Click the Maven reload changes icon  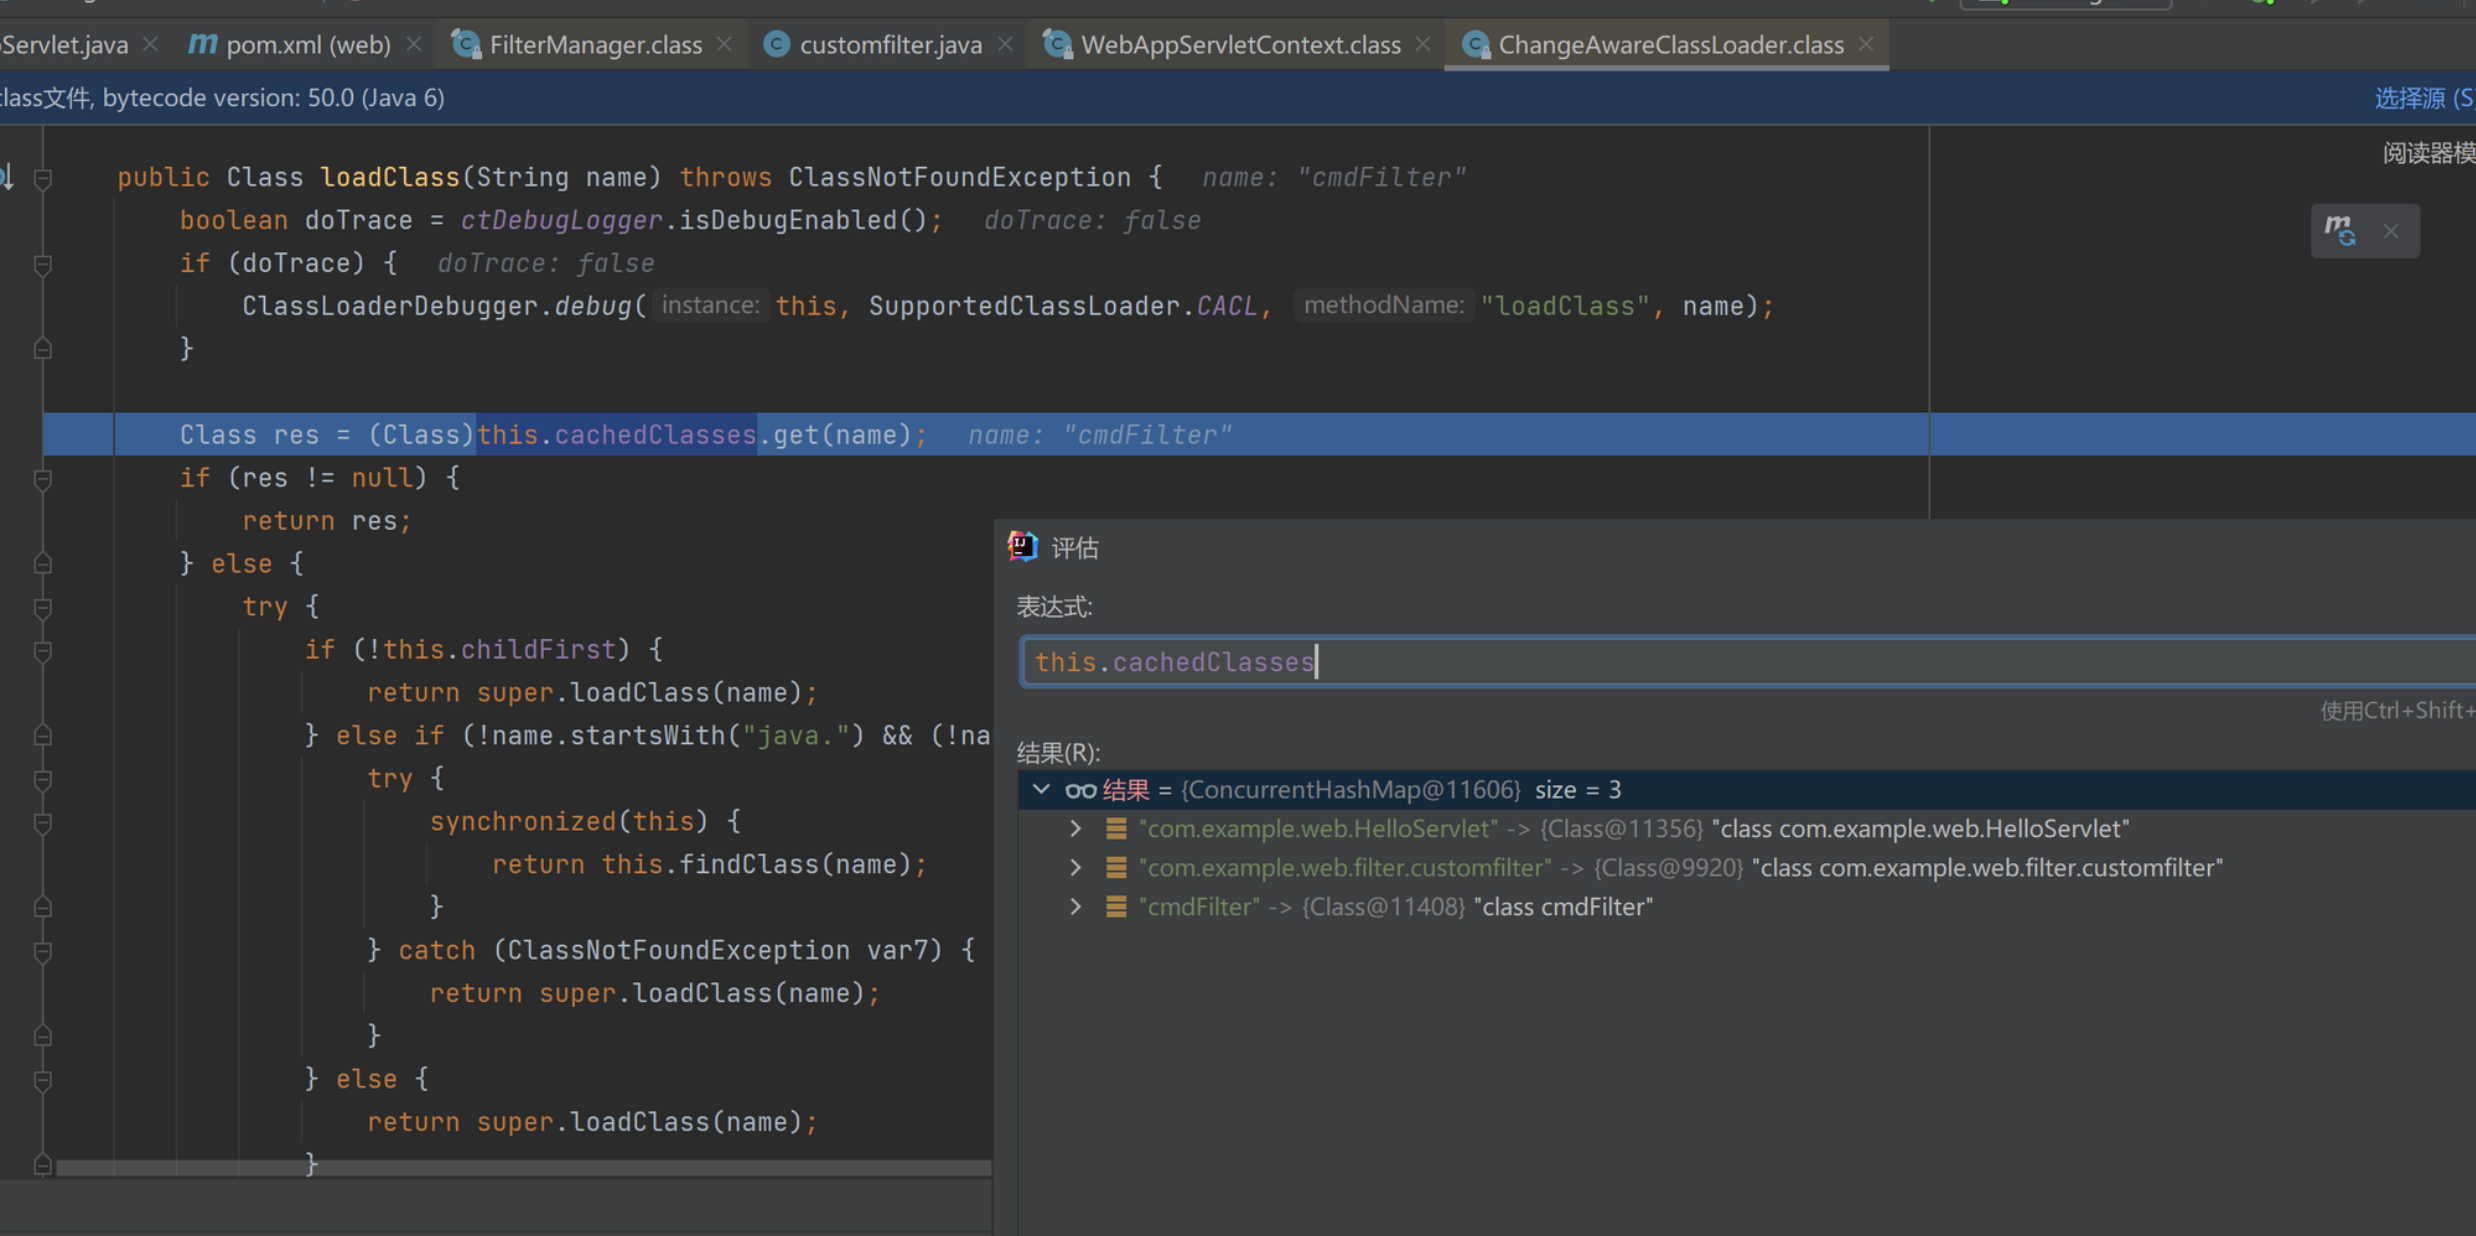tap(2340, 230)
